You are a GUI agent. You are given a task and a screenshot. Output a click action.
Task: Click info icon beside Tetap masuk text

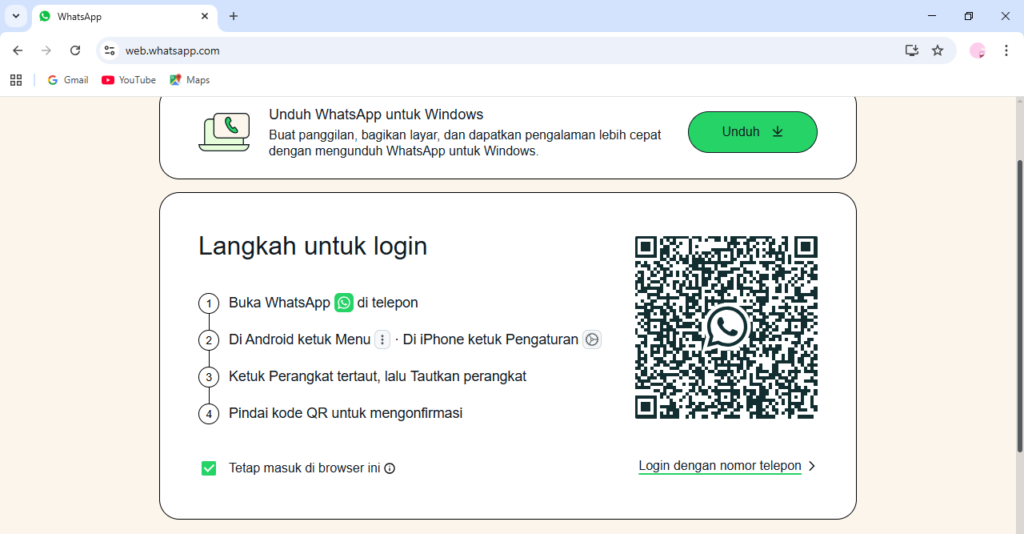[x=390, y=468]
